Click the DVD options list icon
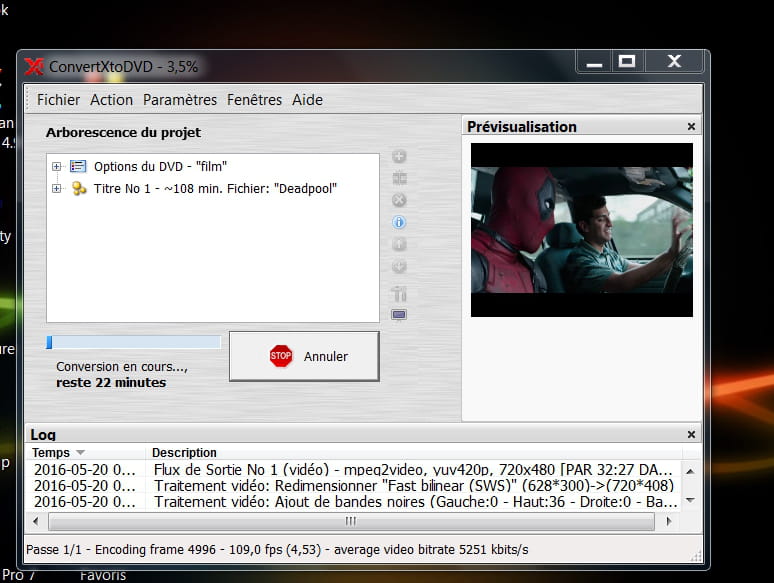Viewport: 774px width, 583px height. point(78,166)
